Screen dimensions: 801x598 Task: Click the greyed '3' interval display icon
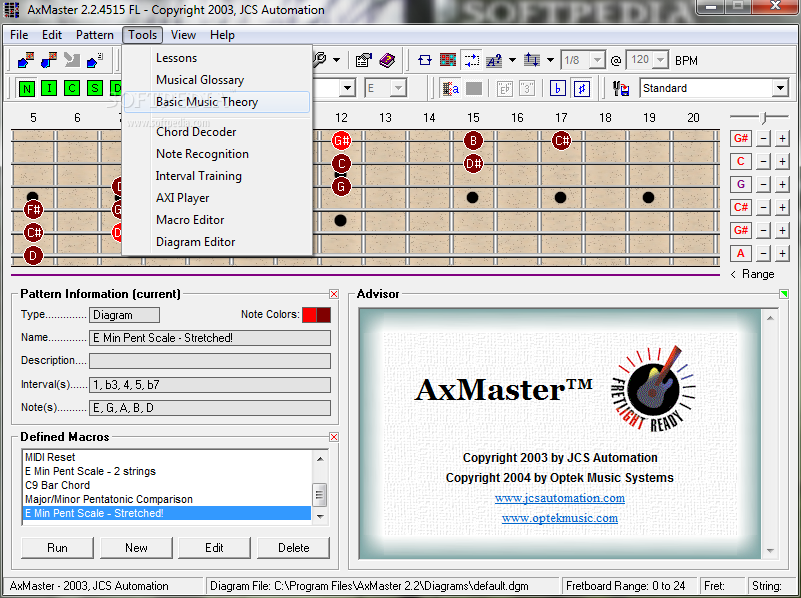coord(527,89)
